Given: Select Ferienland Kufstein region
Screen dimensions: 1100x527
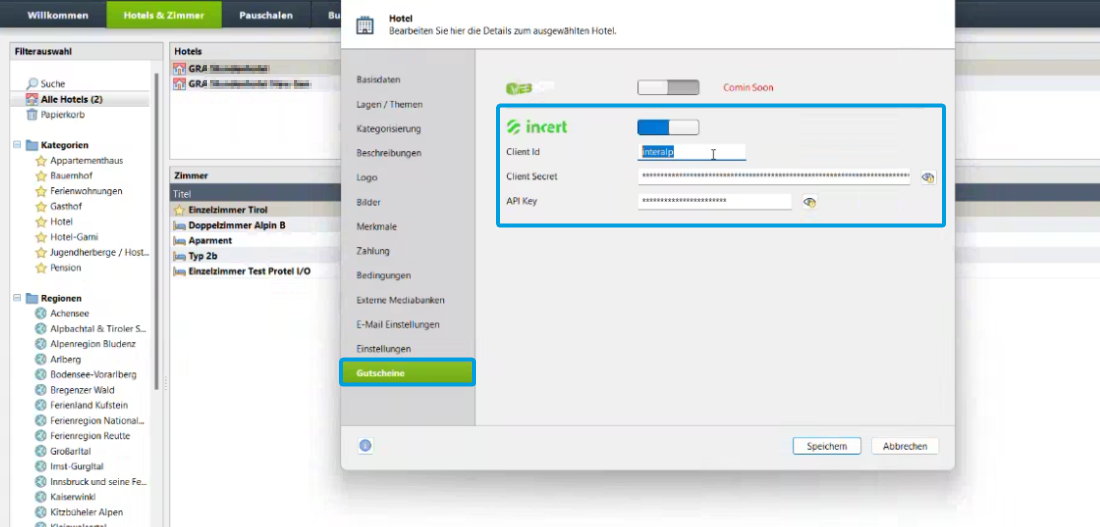Looking at the screenshot, I should click(x=88, y=406).
